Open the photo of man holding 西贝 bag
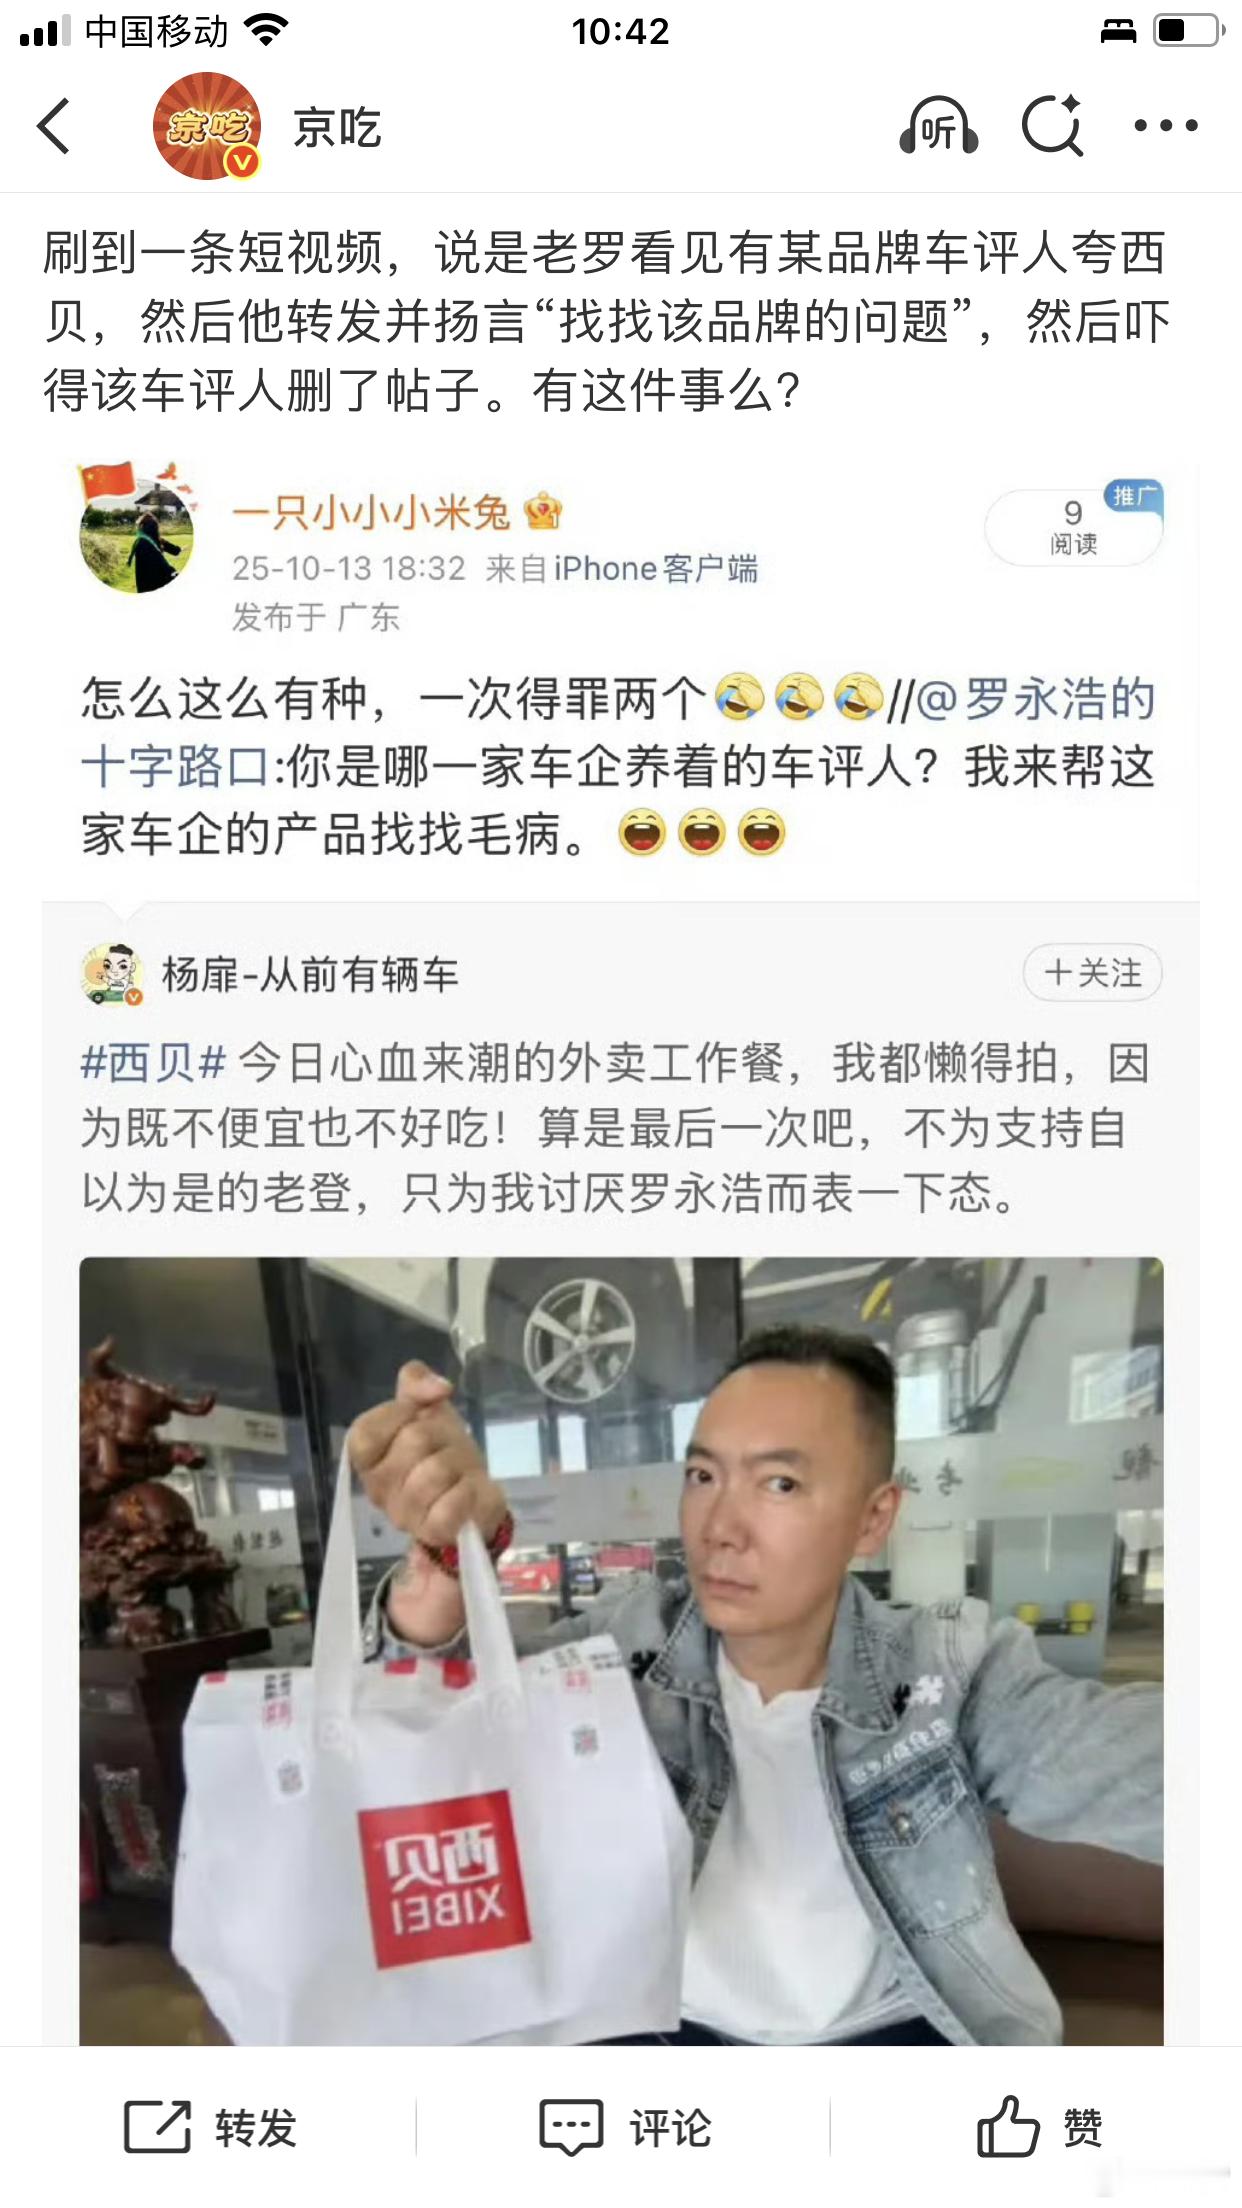 pos(621,1651)
